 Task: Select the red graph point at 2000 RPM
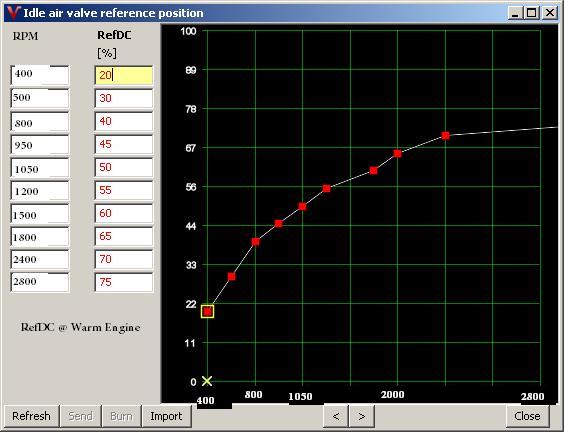click(x=397, y=154)
